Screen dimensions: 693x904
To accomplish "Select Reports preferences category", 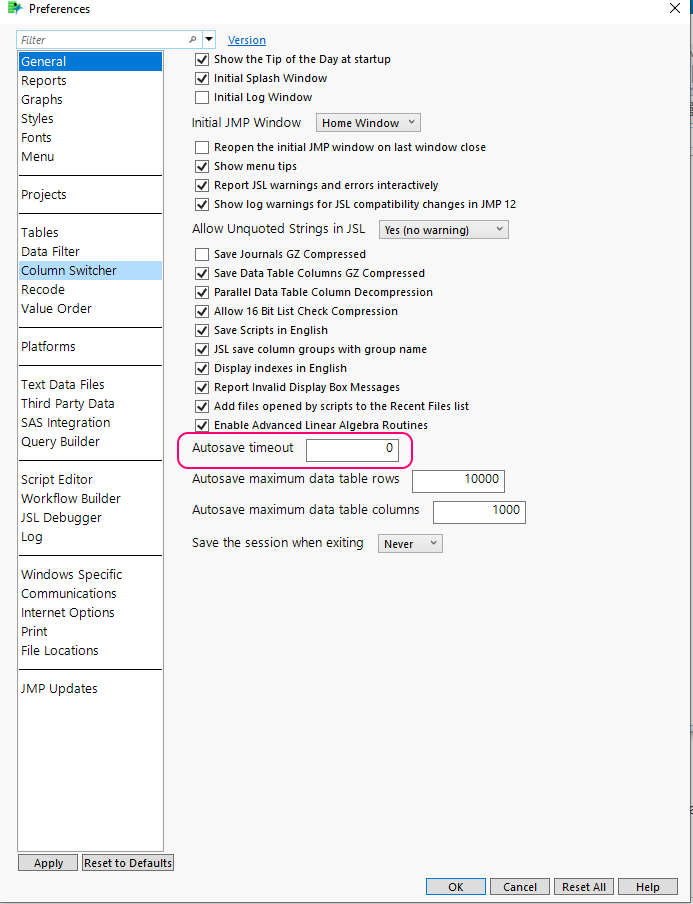I will [x=91, y=81].
